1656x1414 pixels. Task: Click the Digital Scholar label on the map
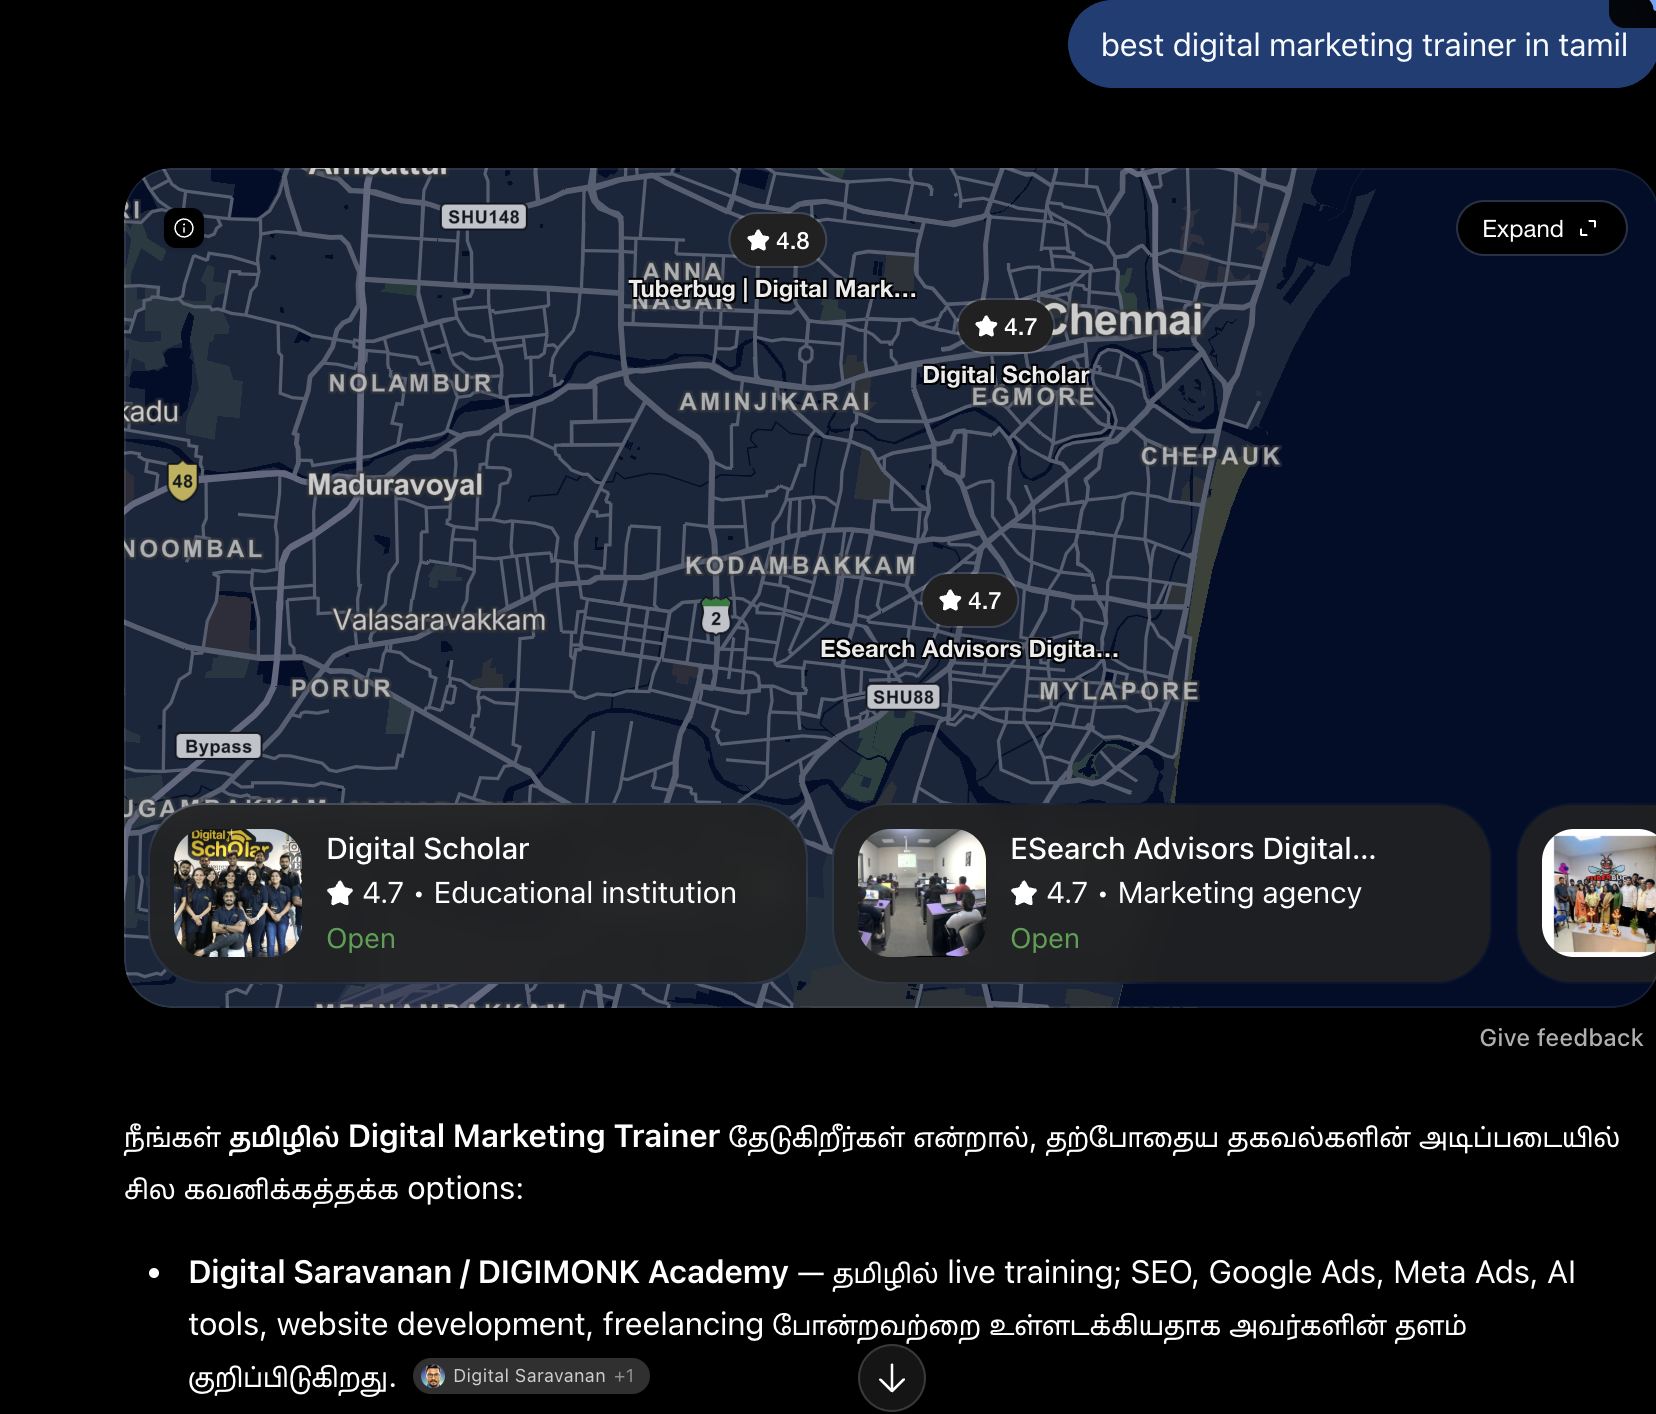coord(1005,375)
